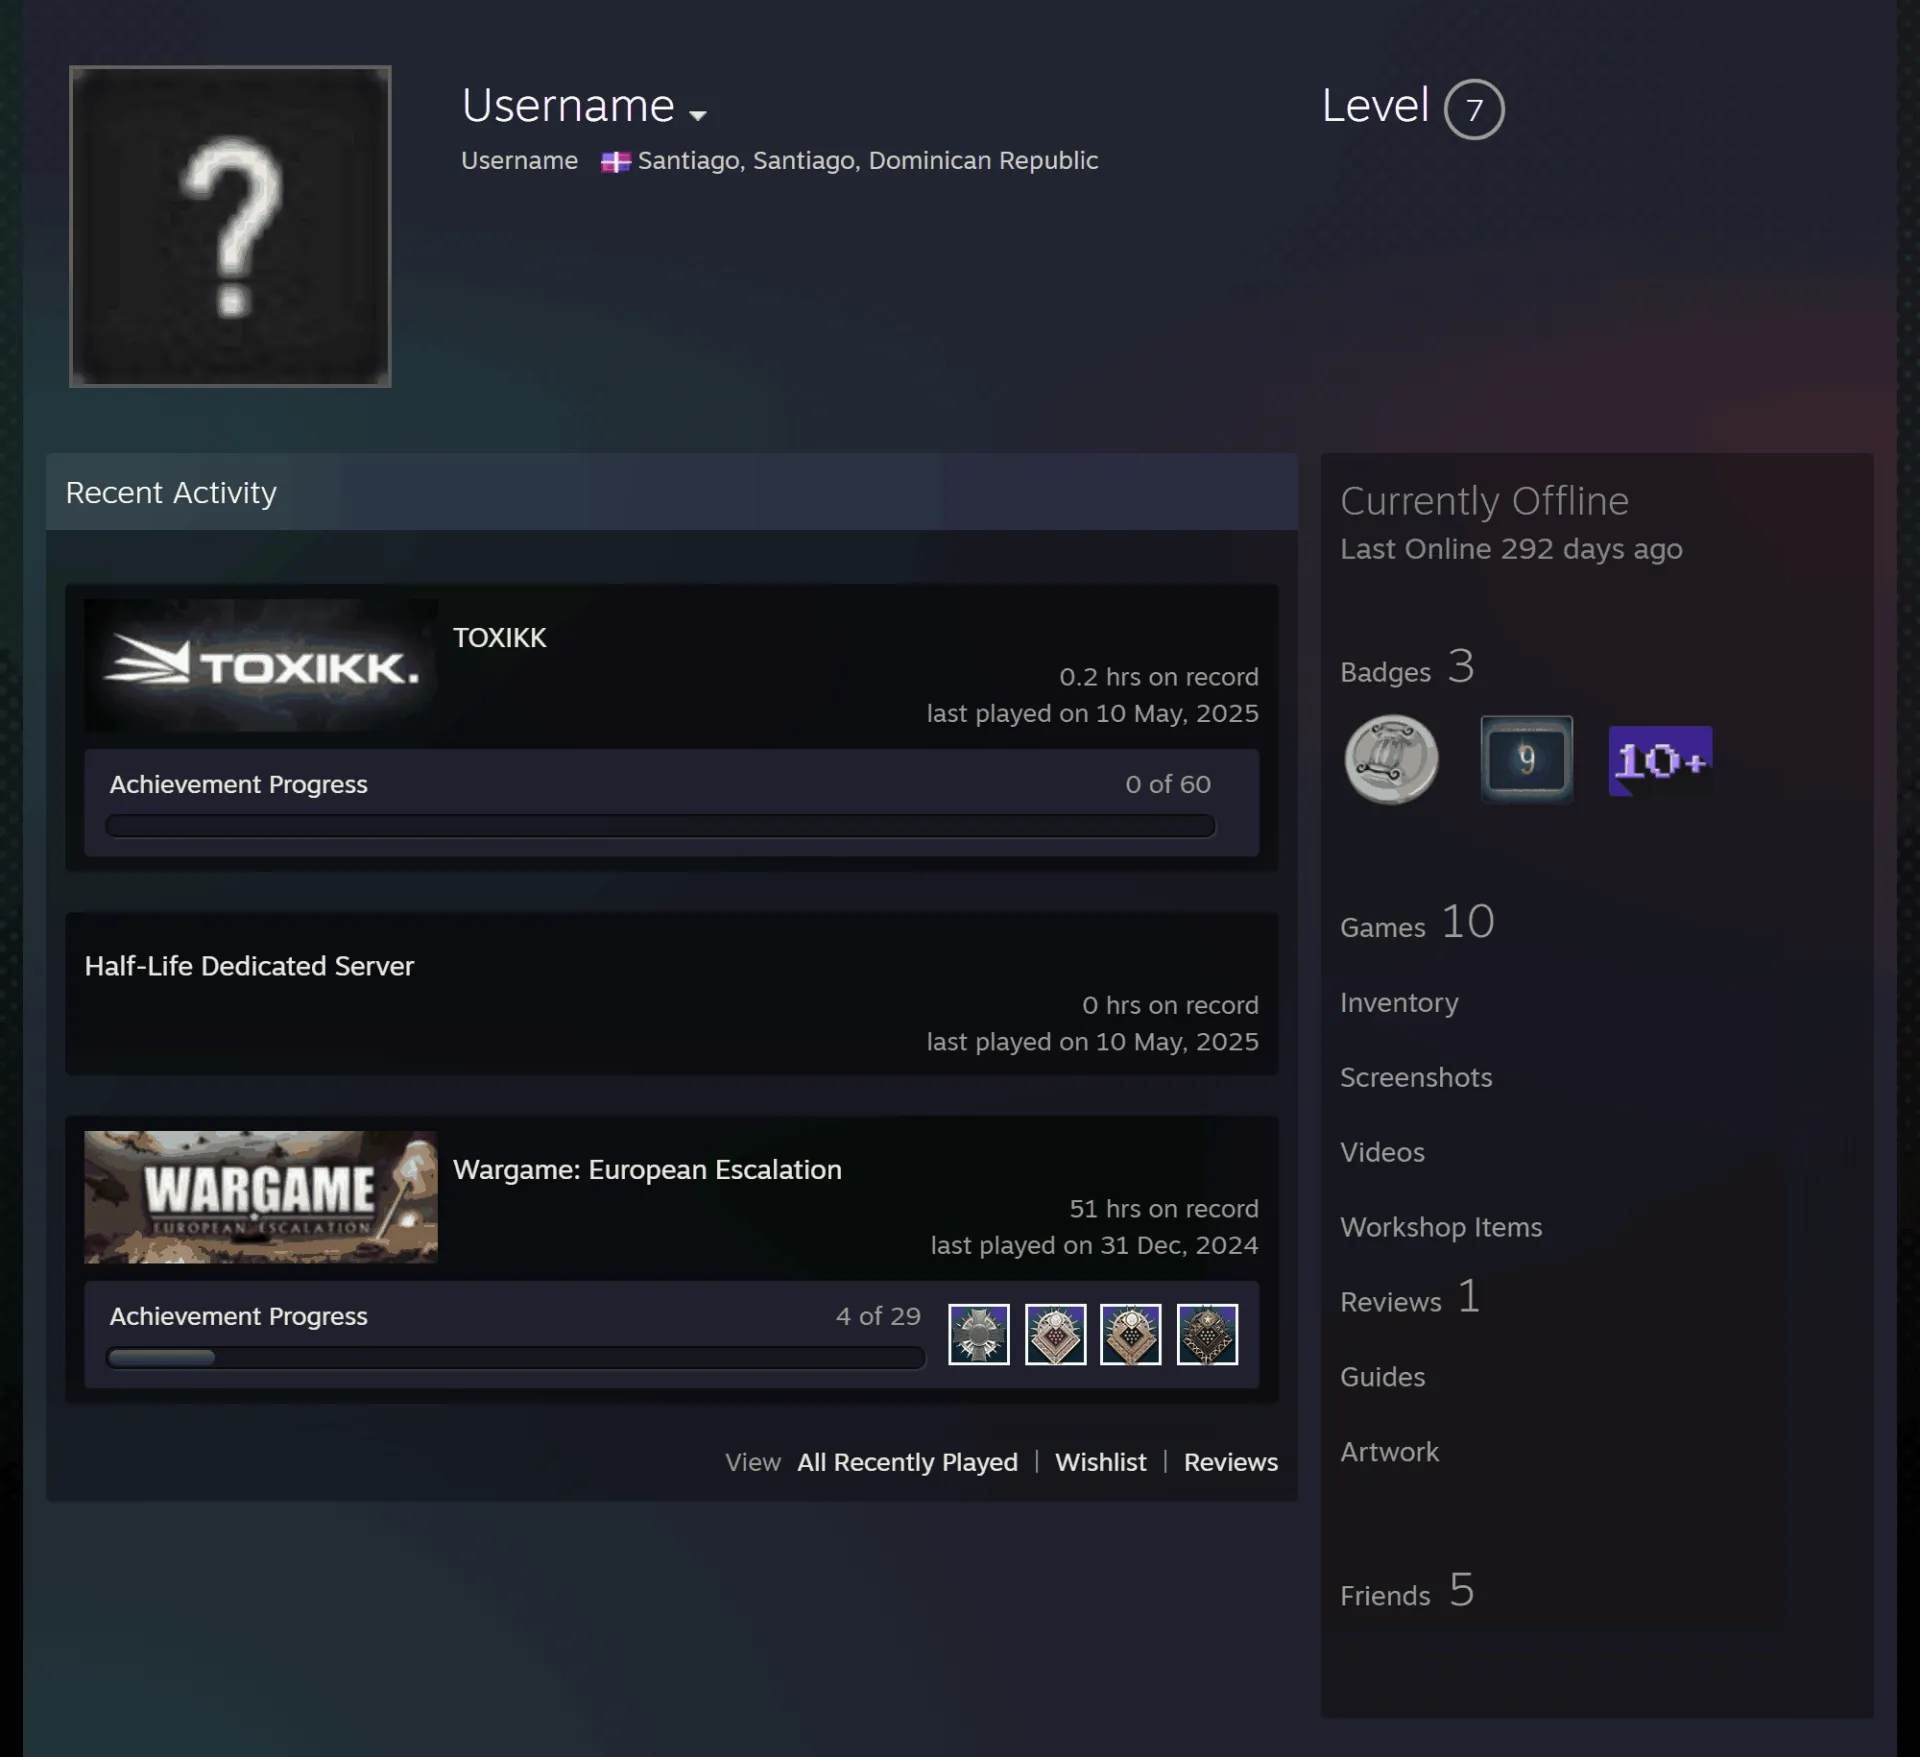Click the large Username profile heading
1920x1757 pixels.
click(568, 105)
